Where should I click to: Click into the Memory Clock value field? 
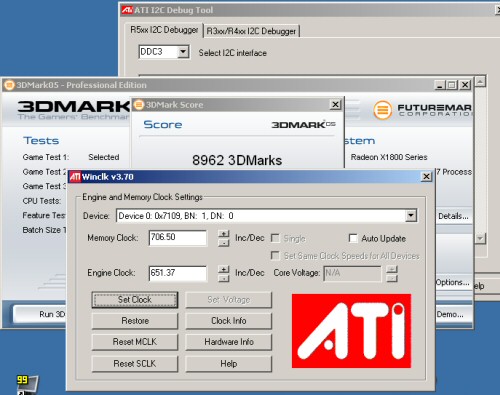178,238
